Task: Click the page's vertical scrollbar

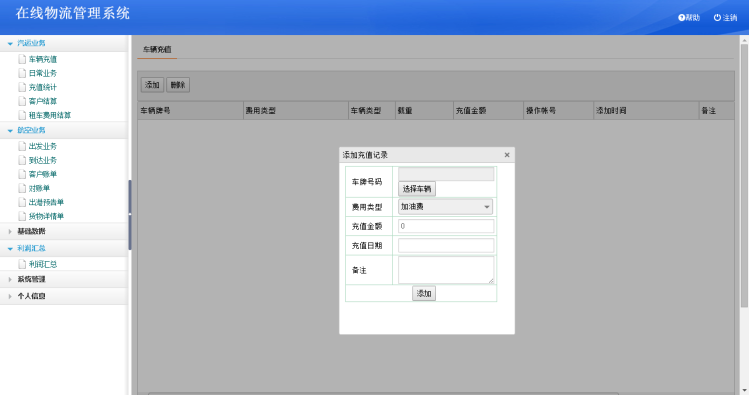Action: [744, 177]
